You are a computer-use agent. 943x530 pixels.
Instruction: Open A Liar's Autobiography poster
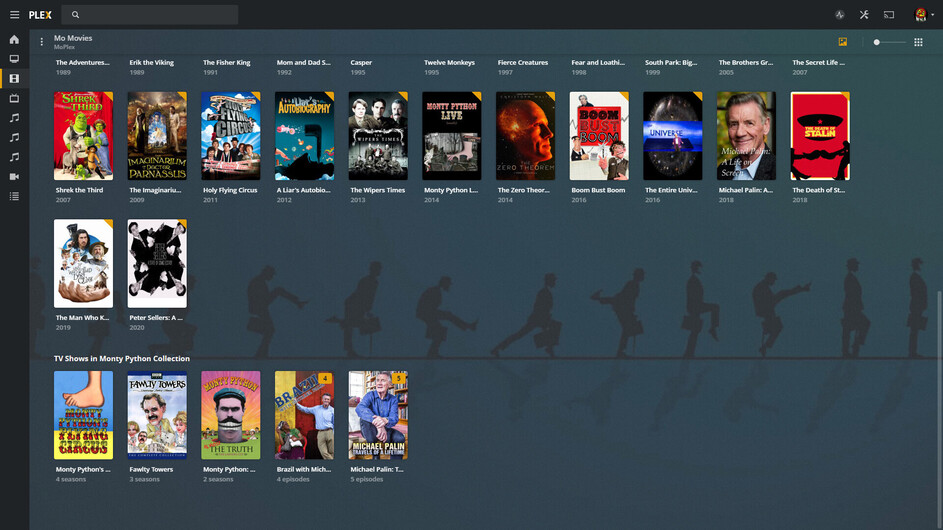point(304,136)
